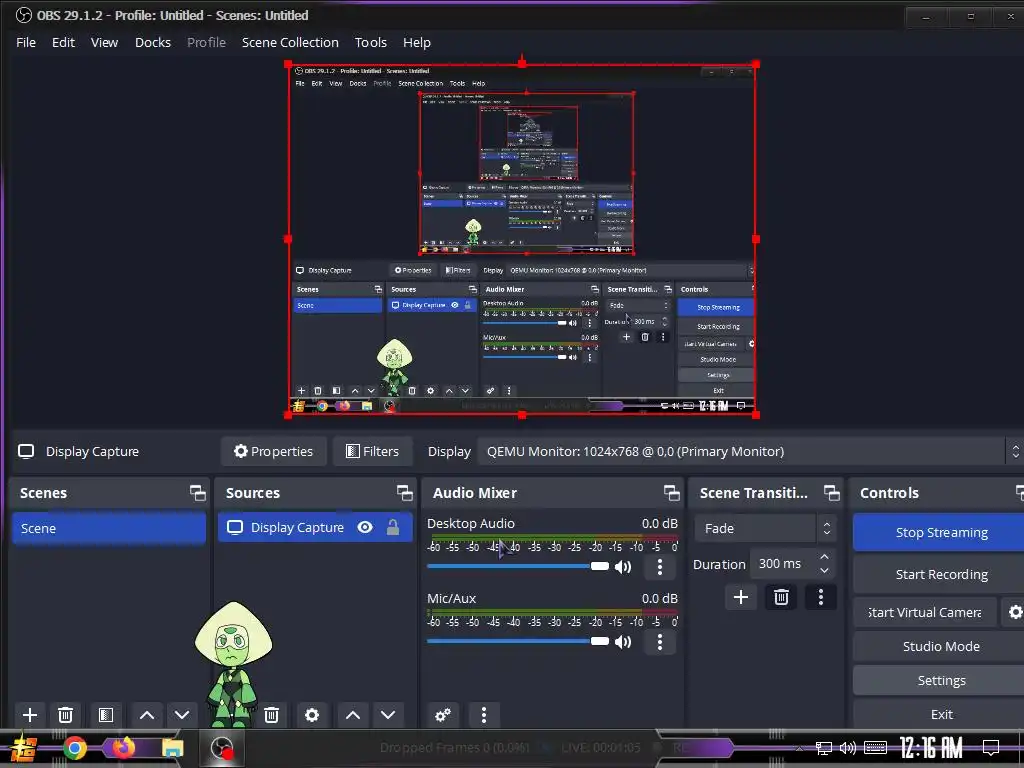Click the Exit button

point(941,714)
